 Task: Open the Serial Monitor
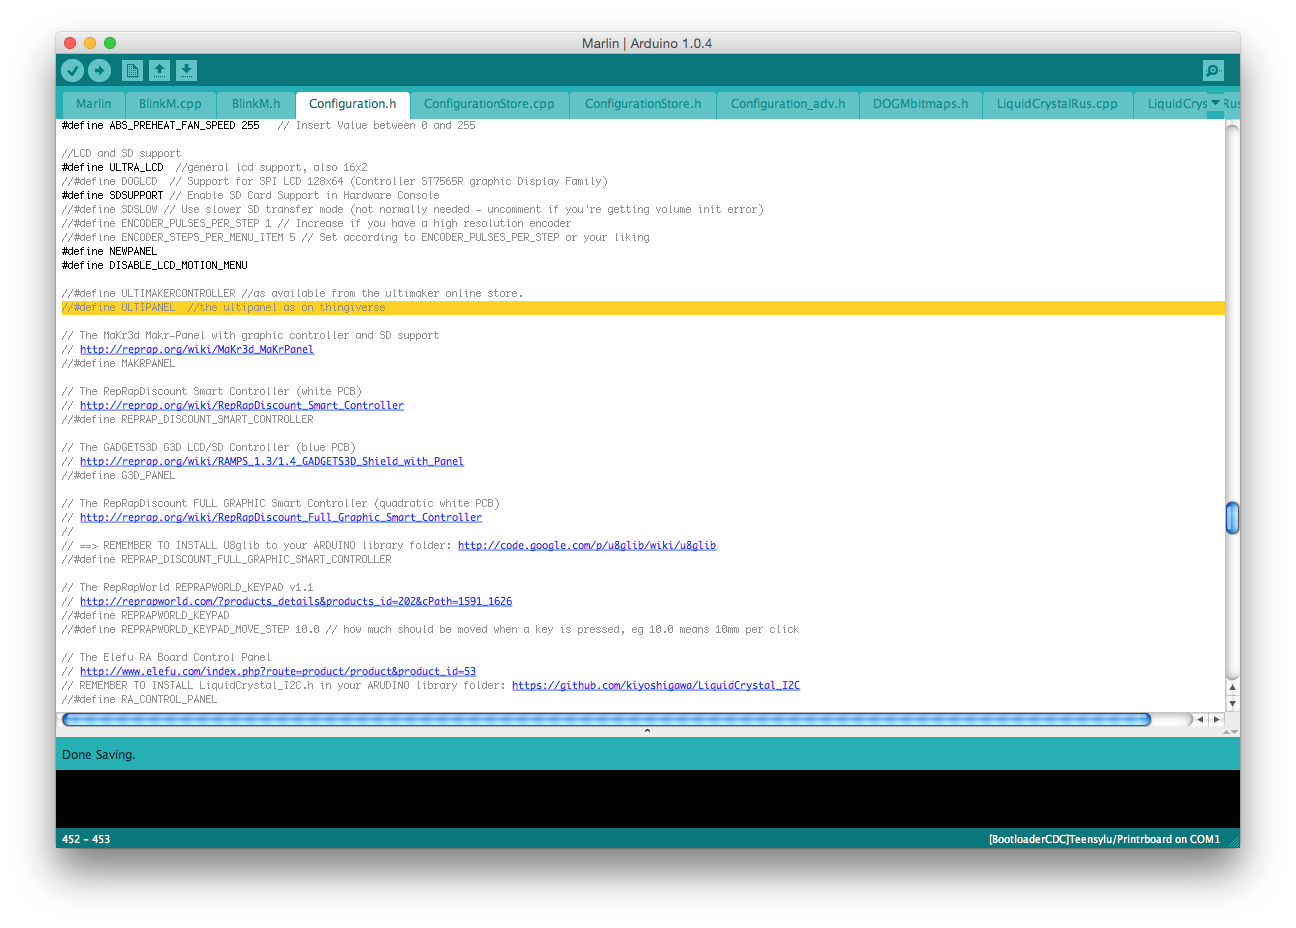1213,70
